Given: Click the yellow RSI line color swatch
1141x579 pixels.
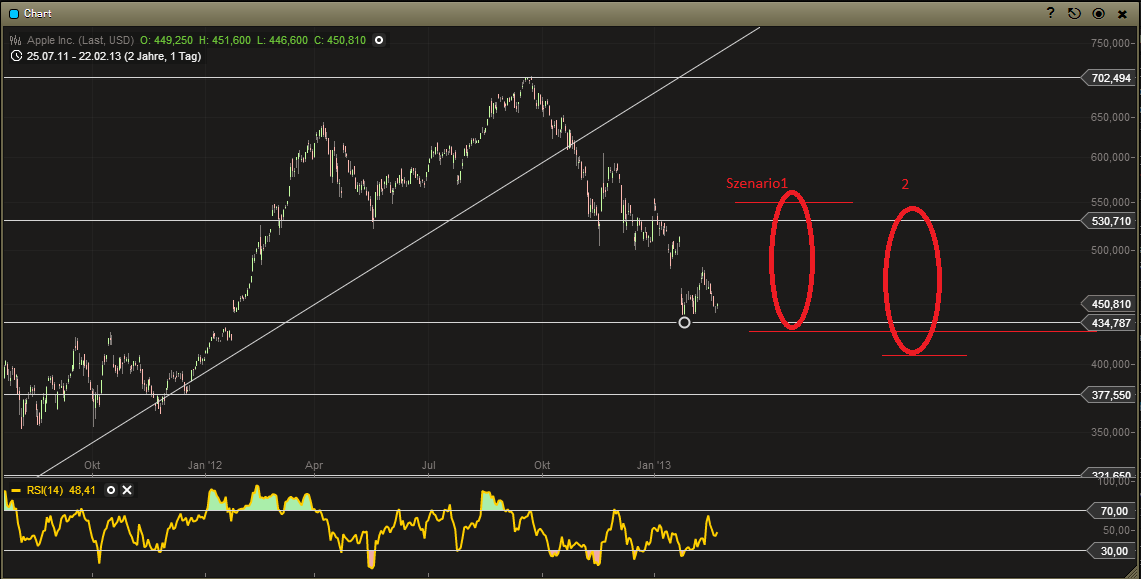Looking at the screenshot, I should click(x=15, y=490).
